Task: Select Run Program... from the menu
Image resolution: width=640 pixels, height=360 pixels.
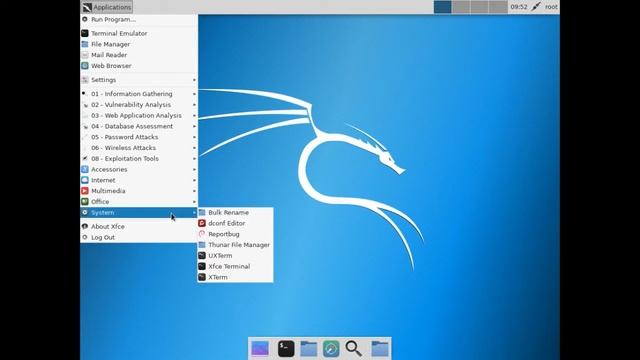Action: [139, 20]
